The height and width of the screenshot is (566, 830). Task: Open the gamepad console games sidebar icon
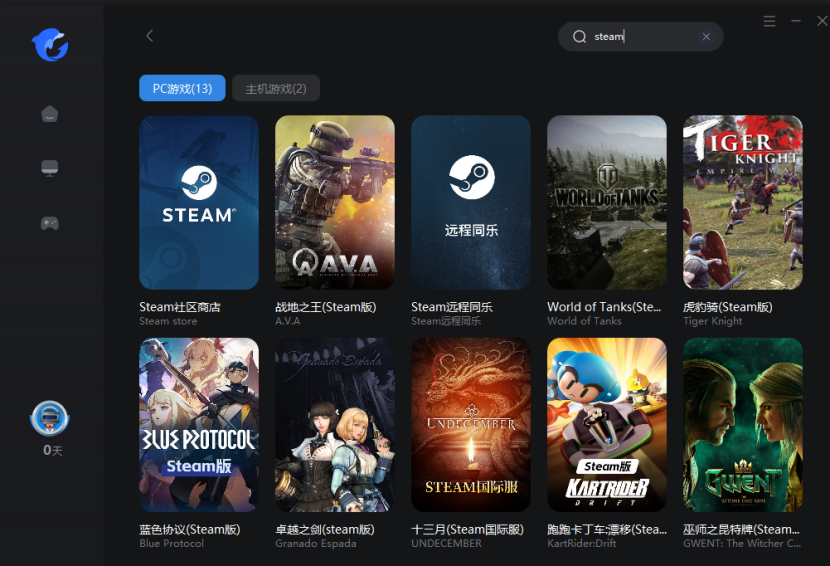pyautogui.click(x=50, y=223)
